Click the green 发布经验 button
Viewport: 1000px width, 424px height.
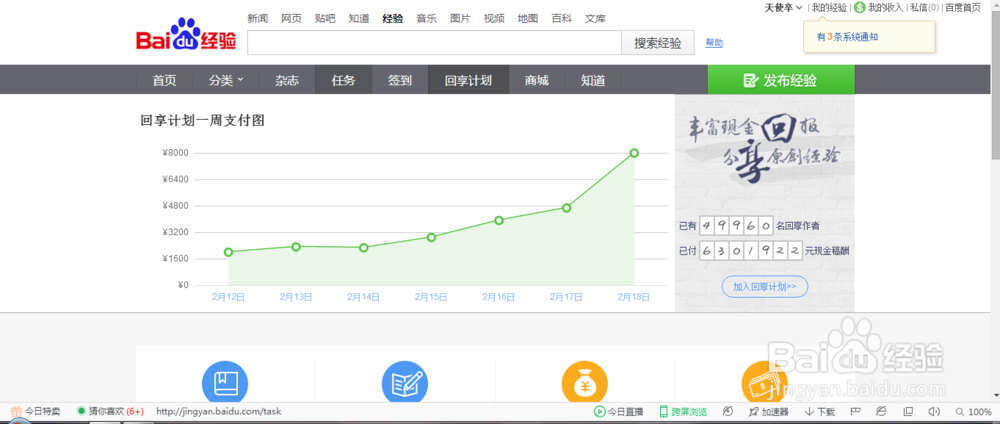coord(781,80)
